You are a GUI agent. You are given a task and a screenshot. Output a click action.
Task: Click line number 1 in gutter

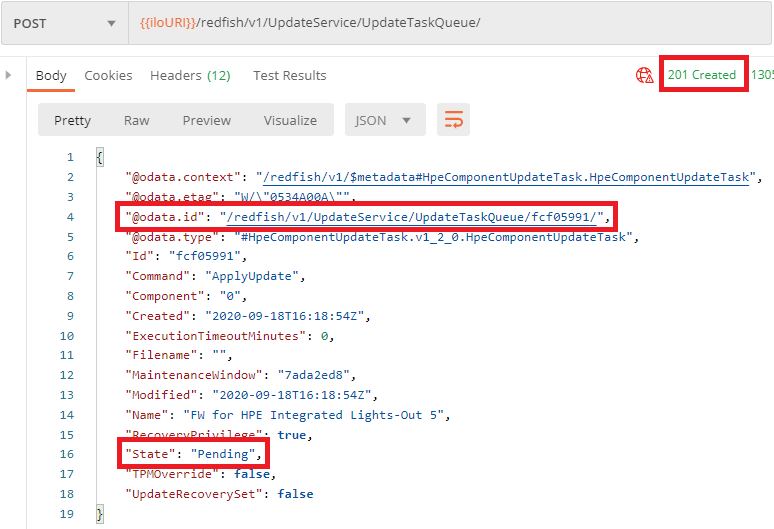coord(69,157)
